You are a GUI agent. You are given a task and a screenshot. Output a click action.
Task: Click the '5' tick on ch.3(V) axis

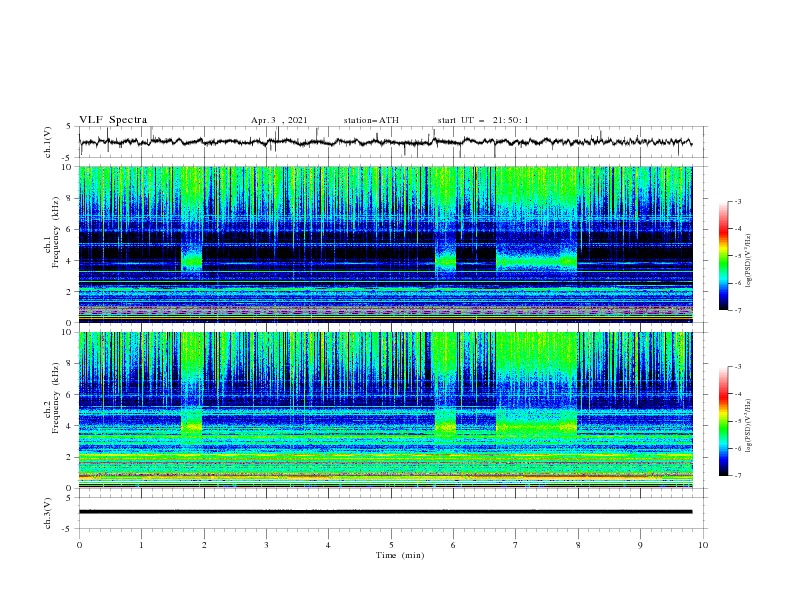pyautogui.click(x=70, y=498)
